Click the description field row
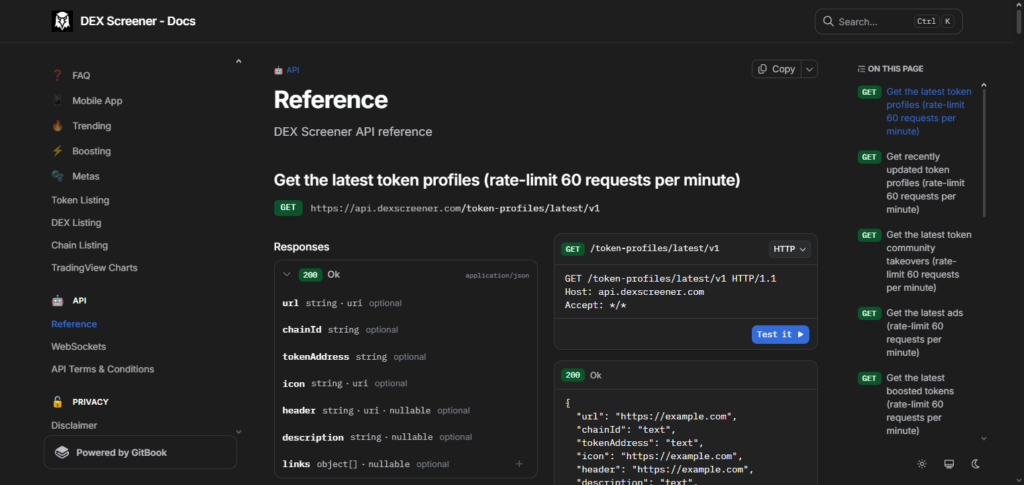The image size is (1024, 485). pos(406,437)
